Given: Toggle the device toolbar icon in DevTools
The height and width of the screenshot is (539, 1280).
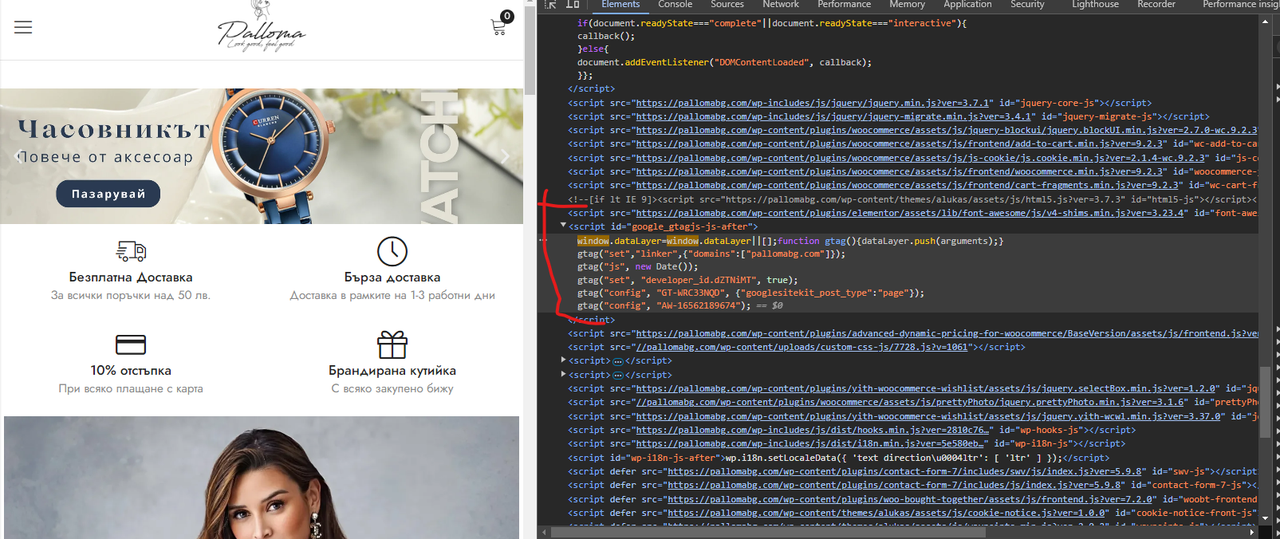Looking at the screenshot, I should tap(574, 5).
